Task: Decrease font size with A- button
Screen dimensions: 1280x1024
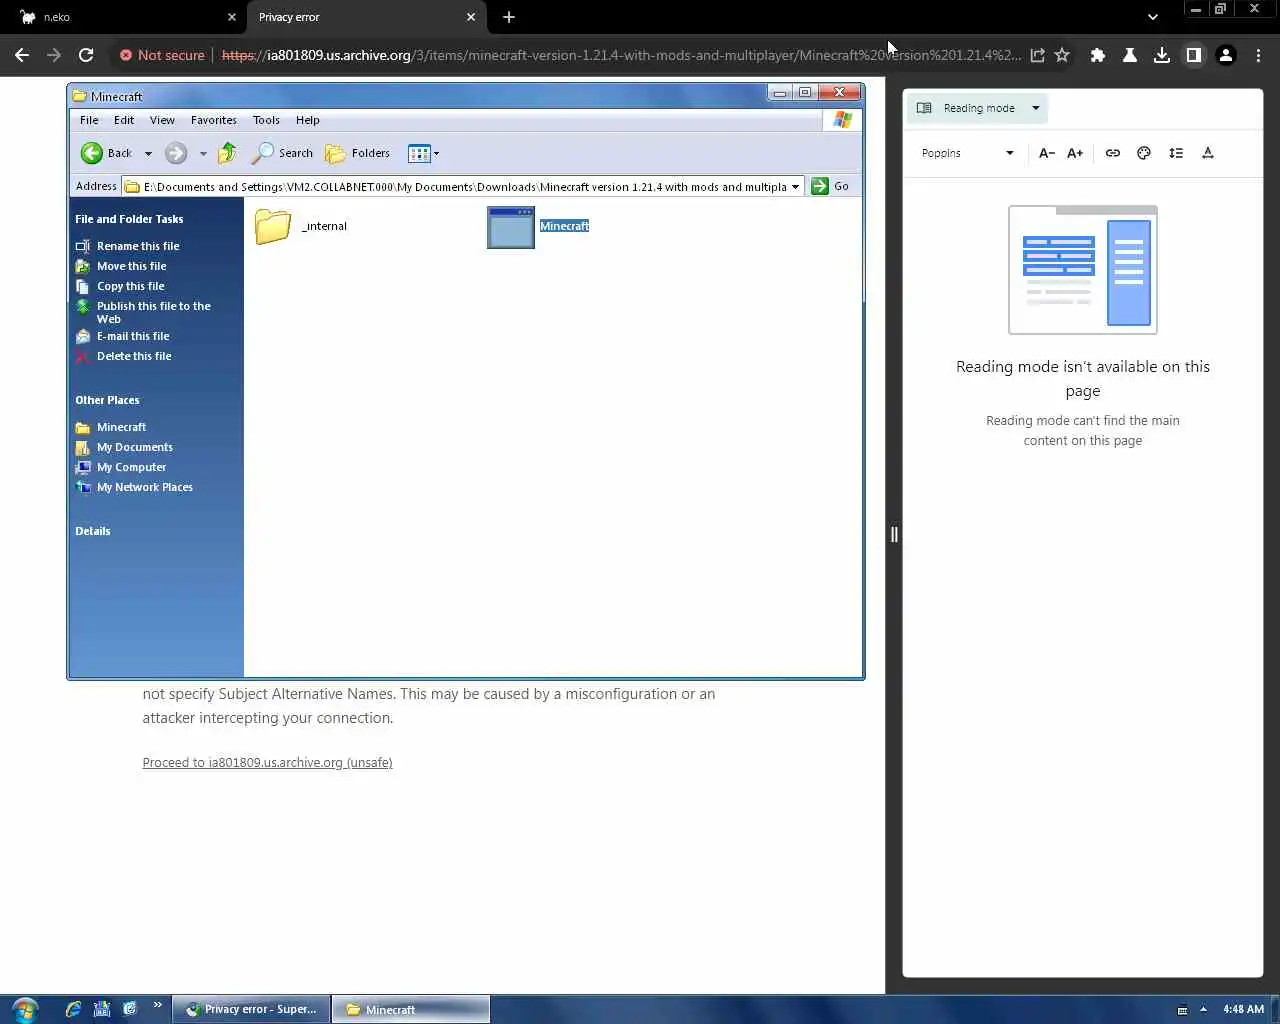Action: pyautogui.click(x=1047, y=153)
